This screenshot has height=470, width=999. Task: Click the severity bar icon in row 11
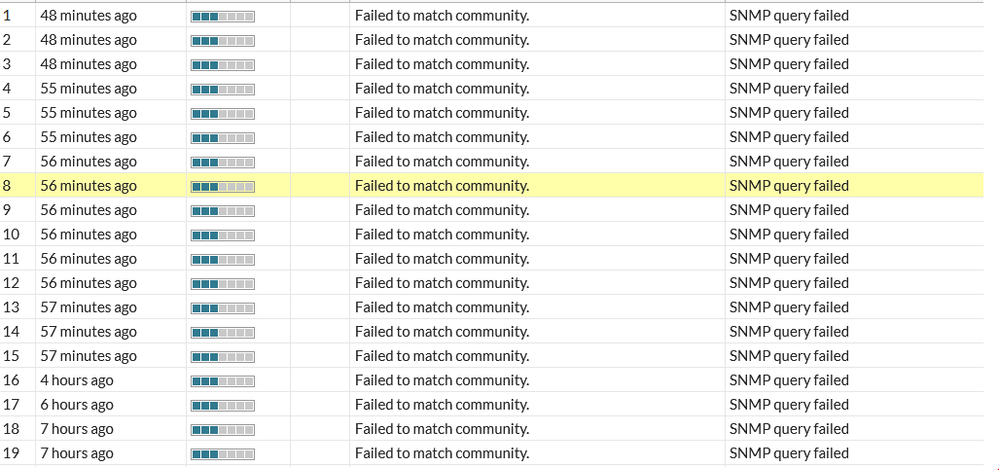[x=222, y=259]
